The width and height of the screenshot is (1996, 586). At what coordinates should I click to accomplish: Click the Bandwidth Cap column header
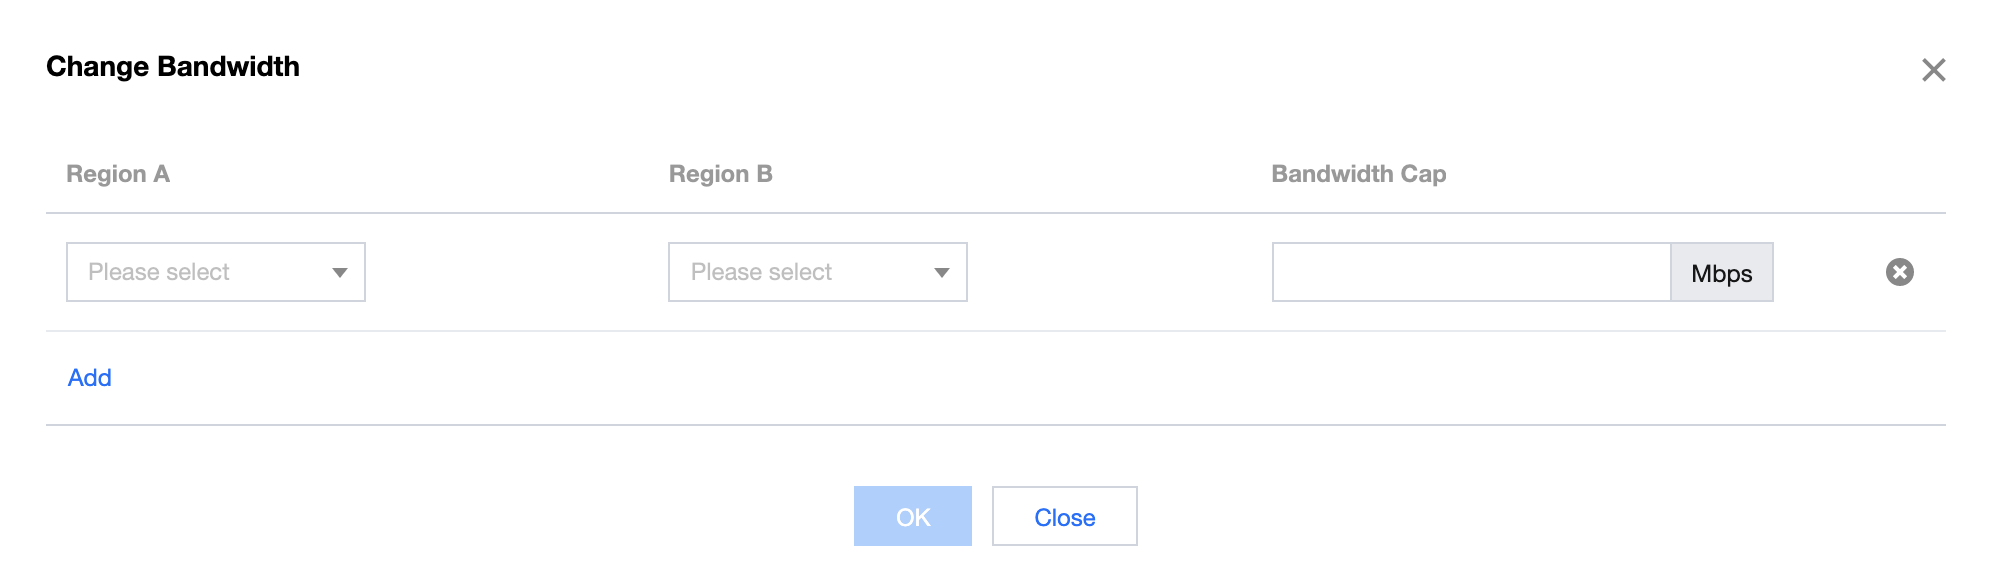1358,173
